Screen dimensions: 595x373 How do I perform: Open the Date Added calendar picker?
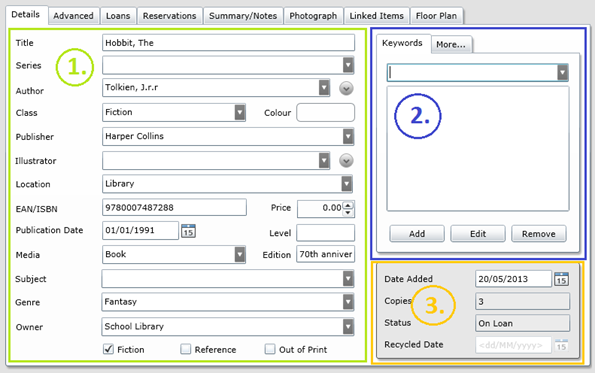pyautogui.click(x=561, y=279)
